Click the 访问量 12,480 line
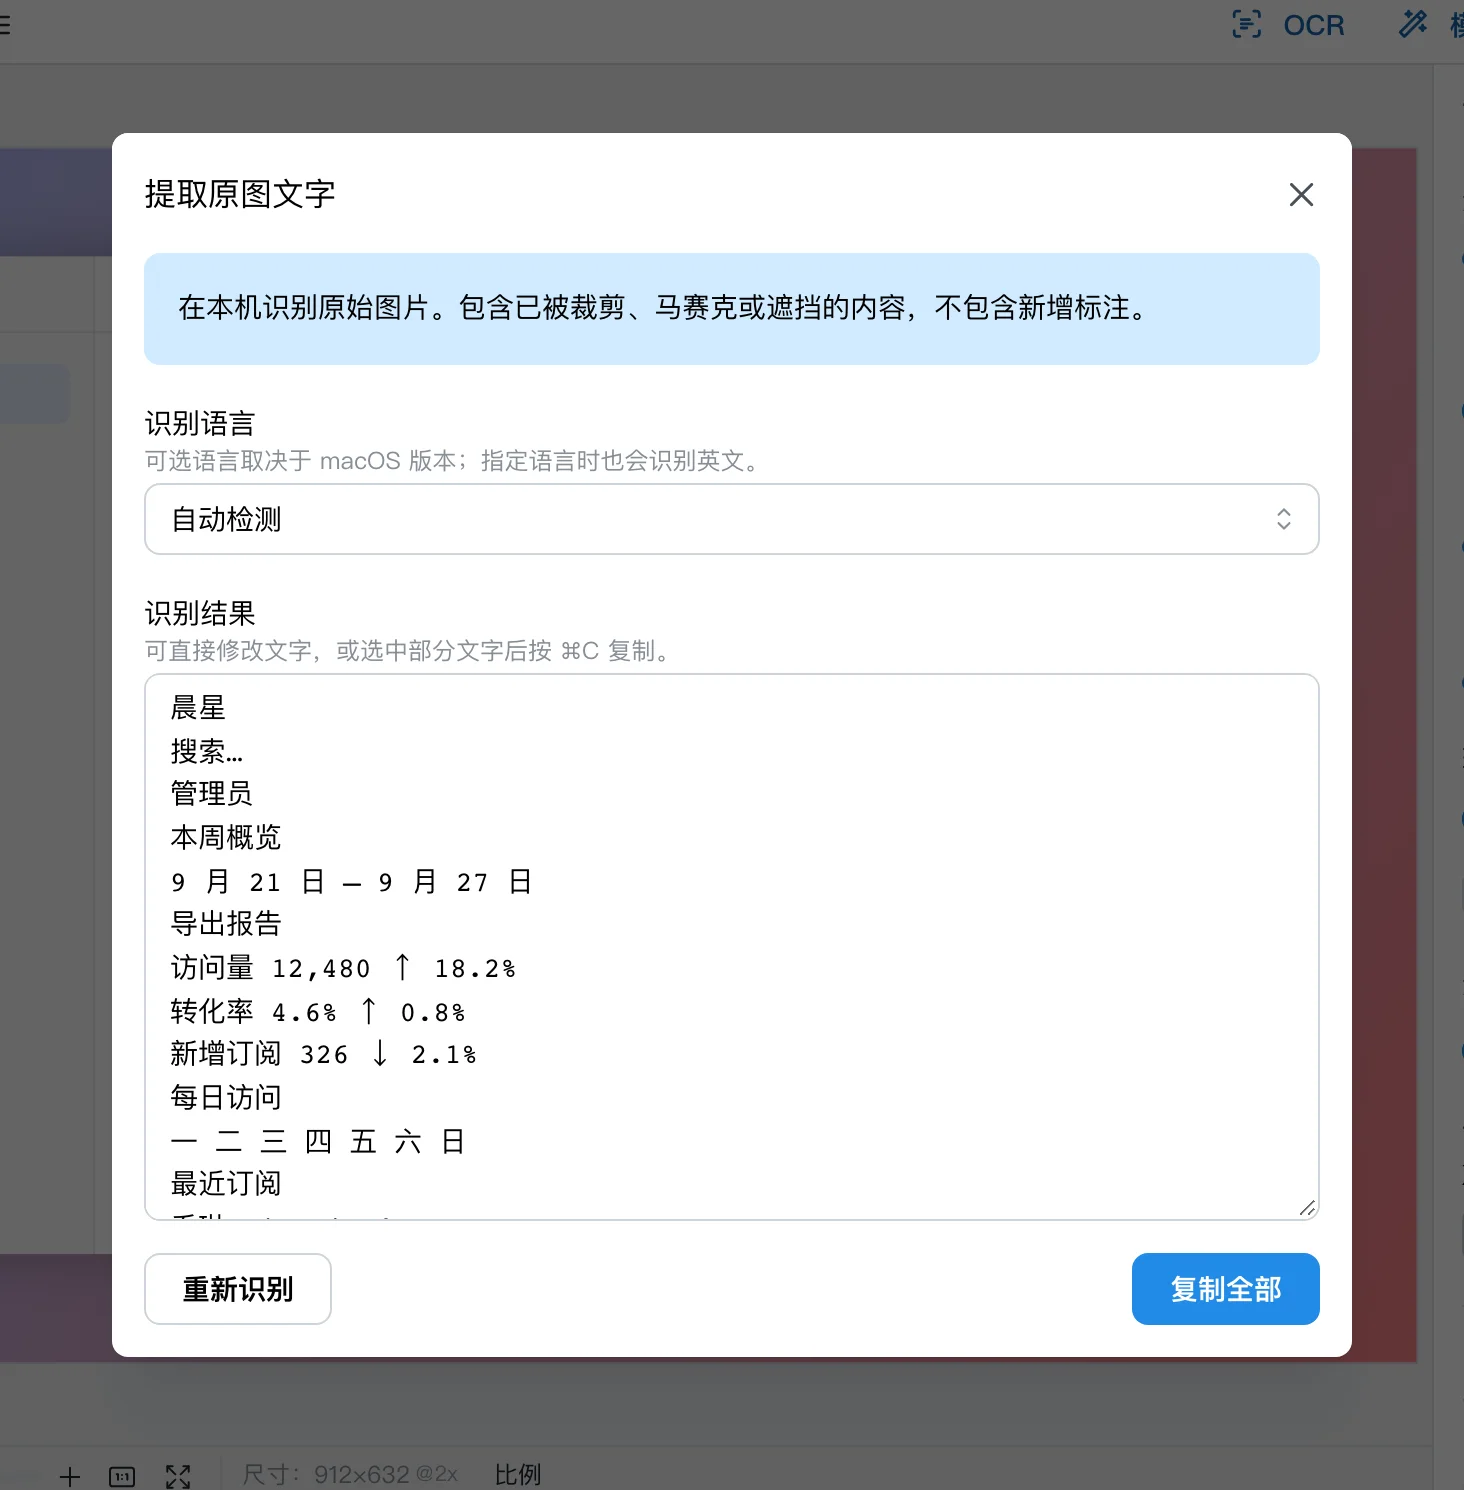1464x1490 pixels. (x=343, y=968)
